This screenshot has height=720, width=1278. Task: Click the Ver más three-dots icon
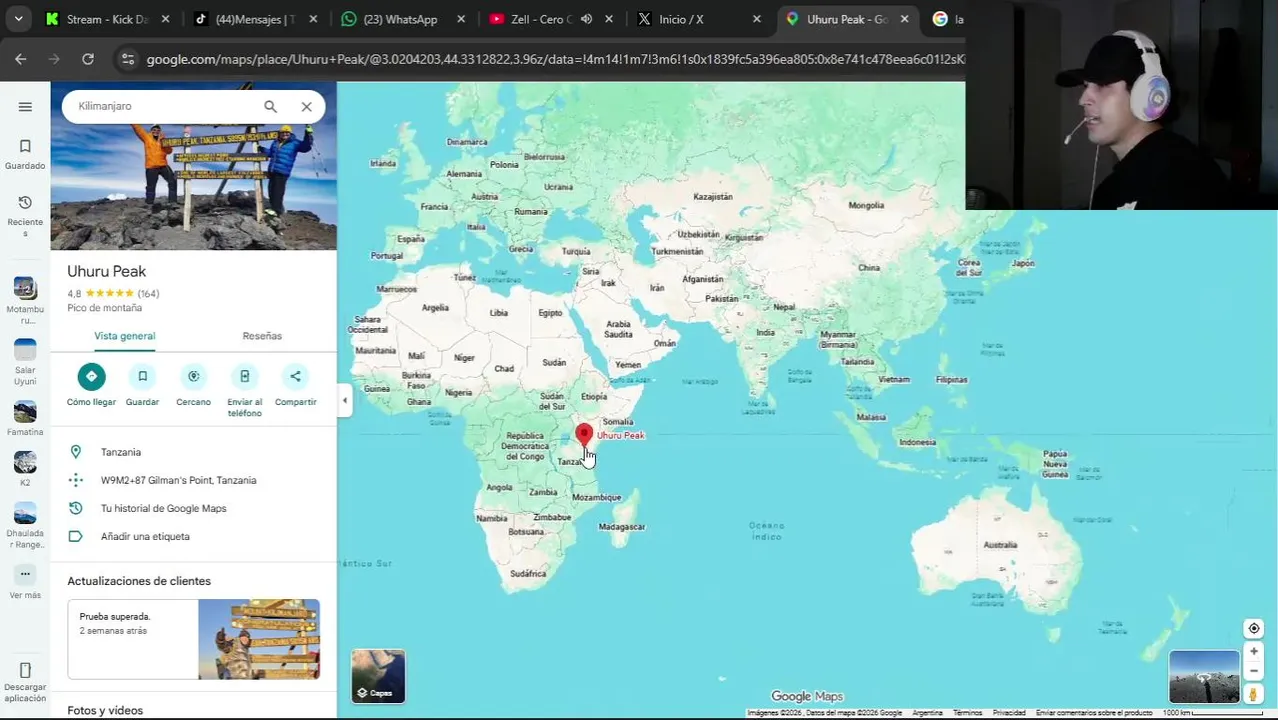[25, 574]
